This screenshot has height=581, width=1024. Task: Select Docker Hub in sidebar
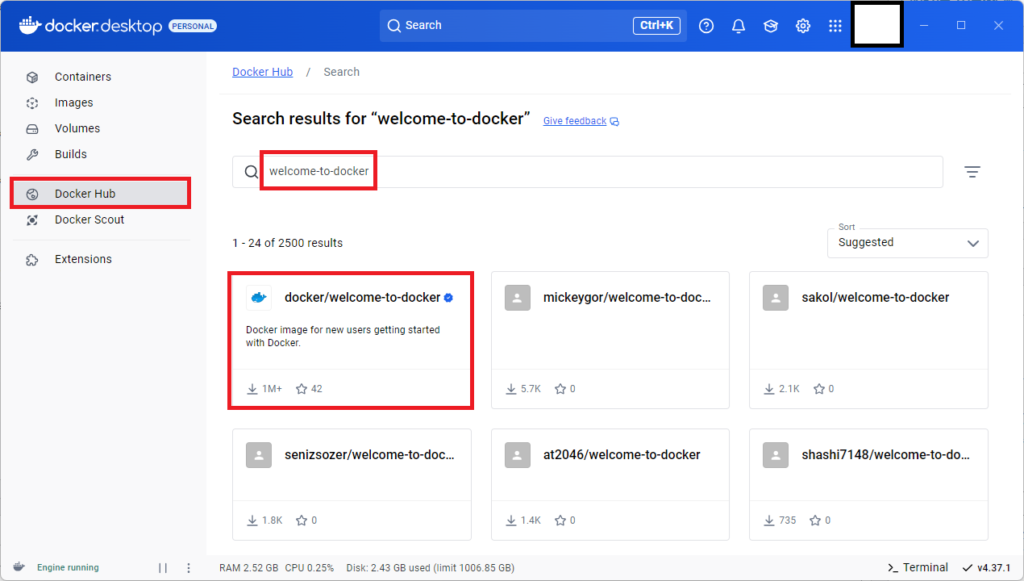[x=101, y=194]
